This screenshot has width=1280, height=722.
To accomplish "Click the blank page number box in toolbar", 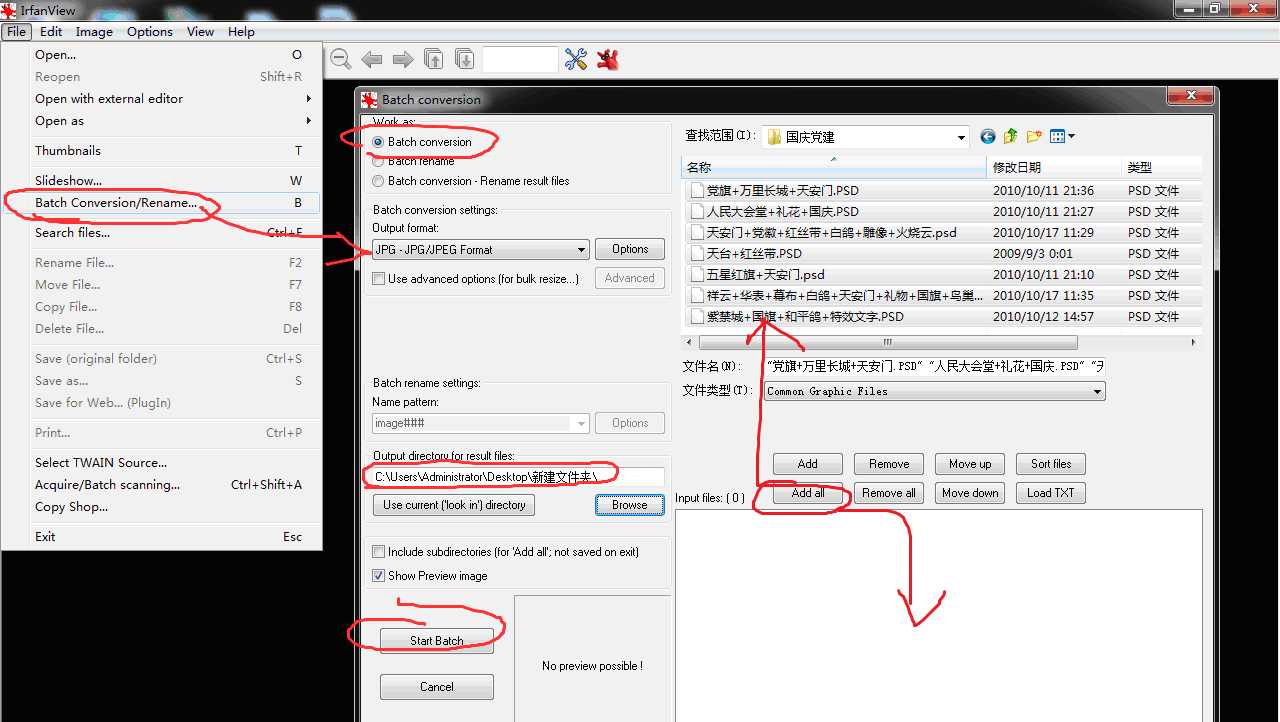I will pyautogui.click(x=520, y=59).
